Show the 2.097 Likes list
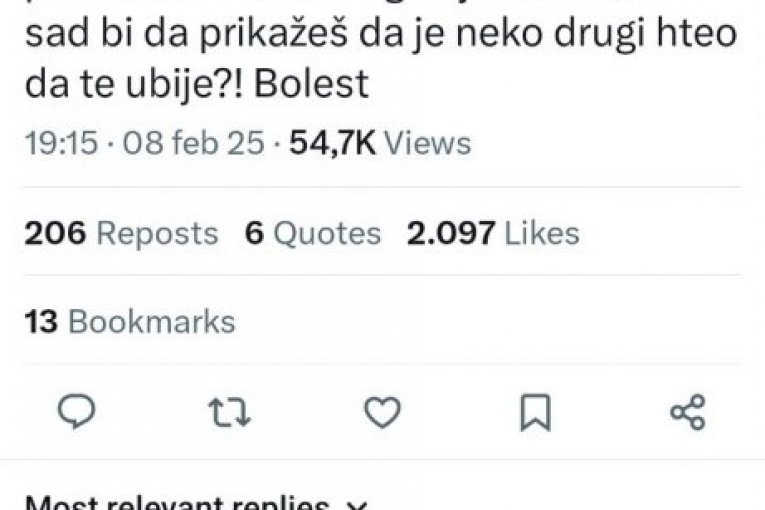 pyautogui.click(x=493, y=233)
